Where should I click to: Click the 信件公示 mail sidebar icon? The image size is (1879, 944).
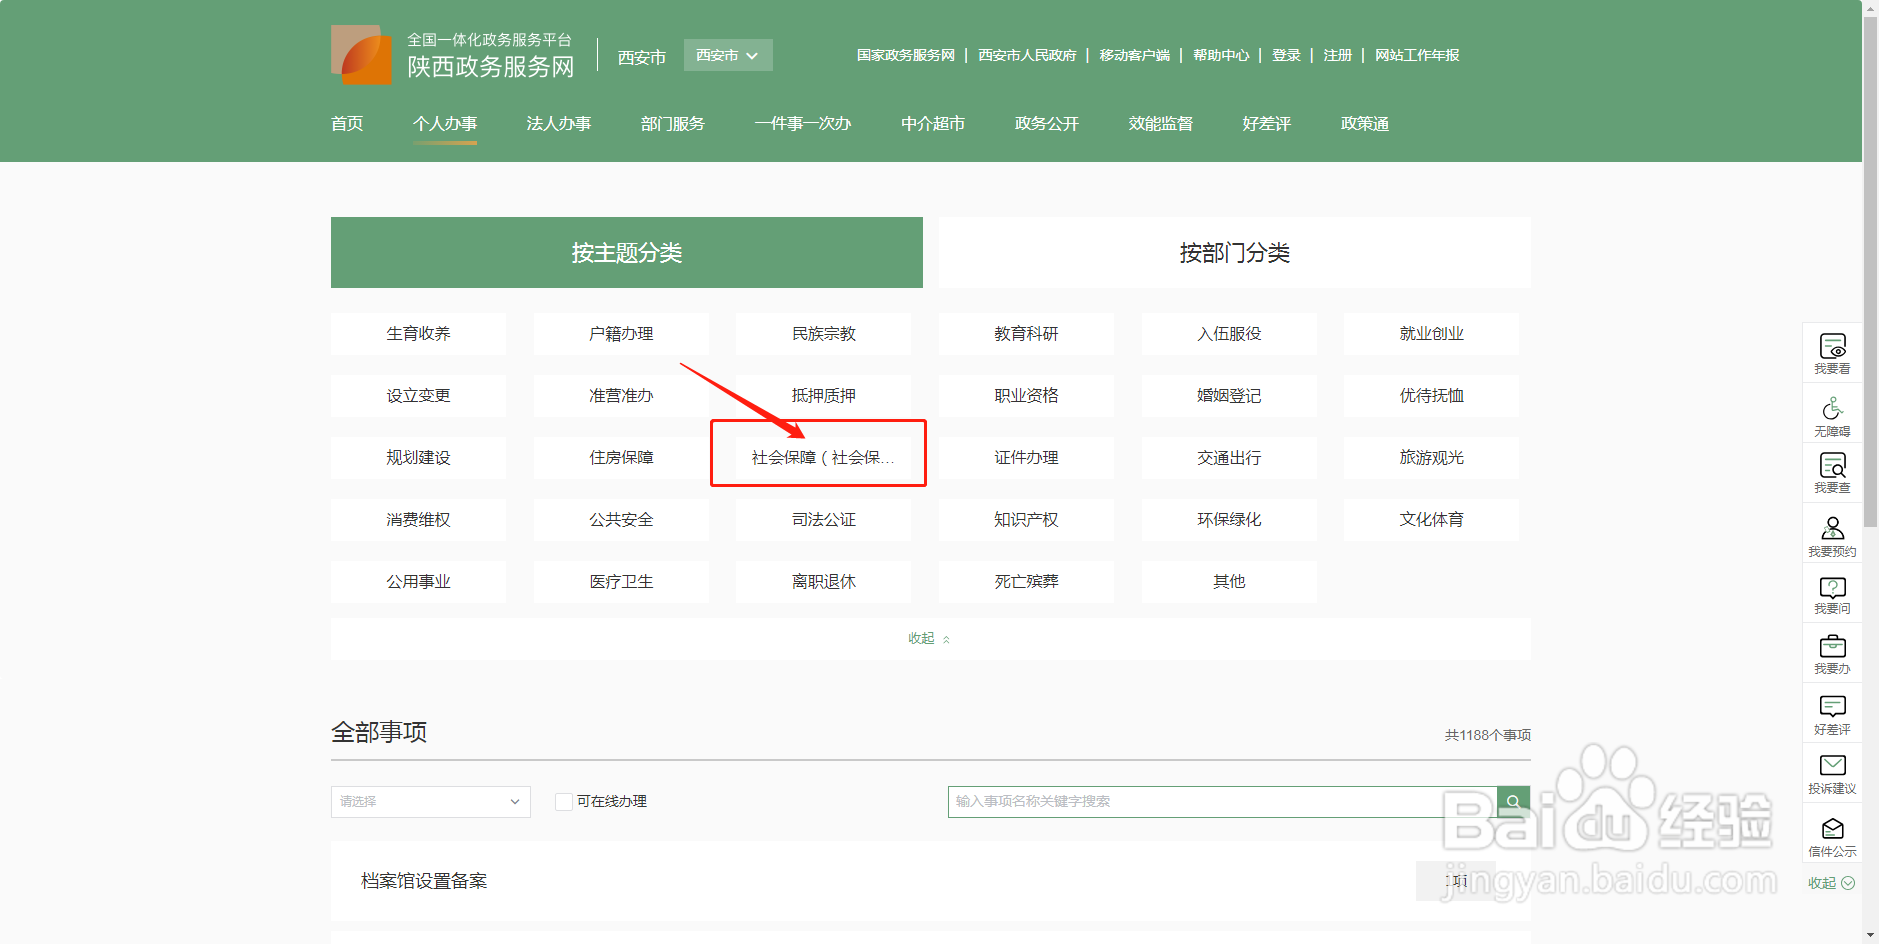pos(1831,835)
